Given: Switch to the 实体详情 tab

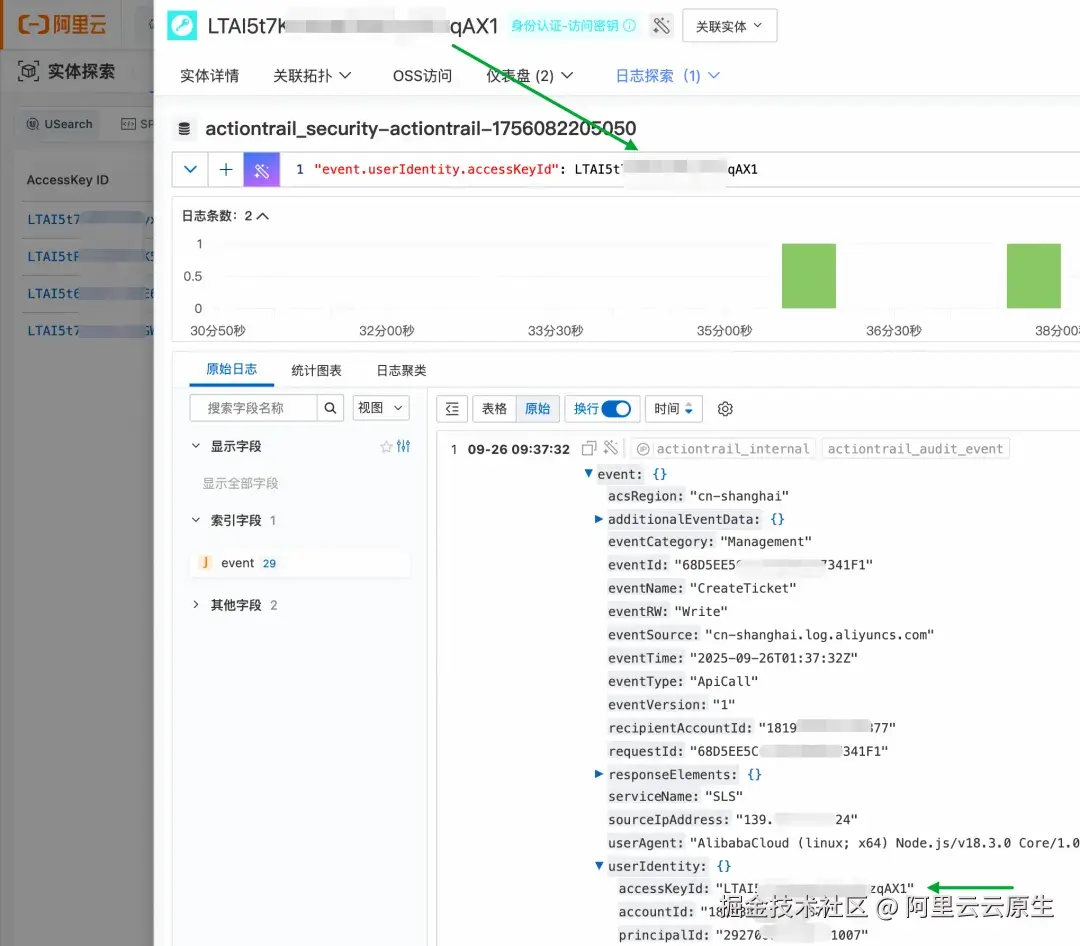Looking at the screenshot, I should [209, 76].
